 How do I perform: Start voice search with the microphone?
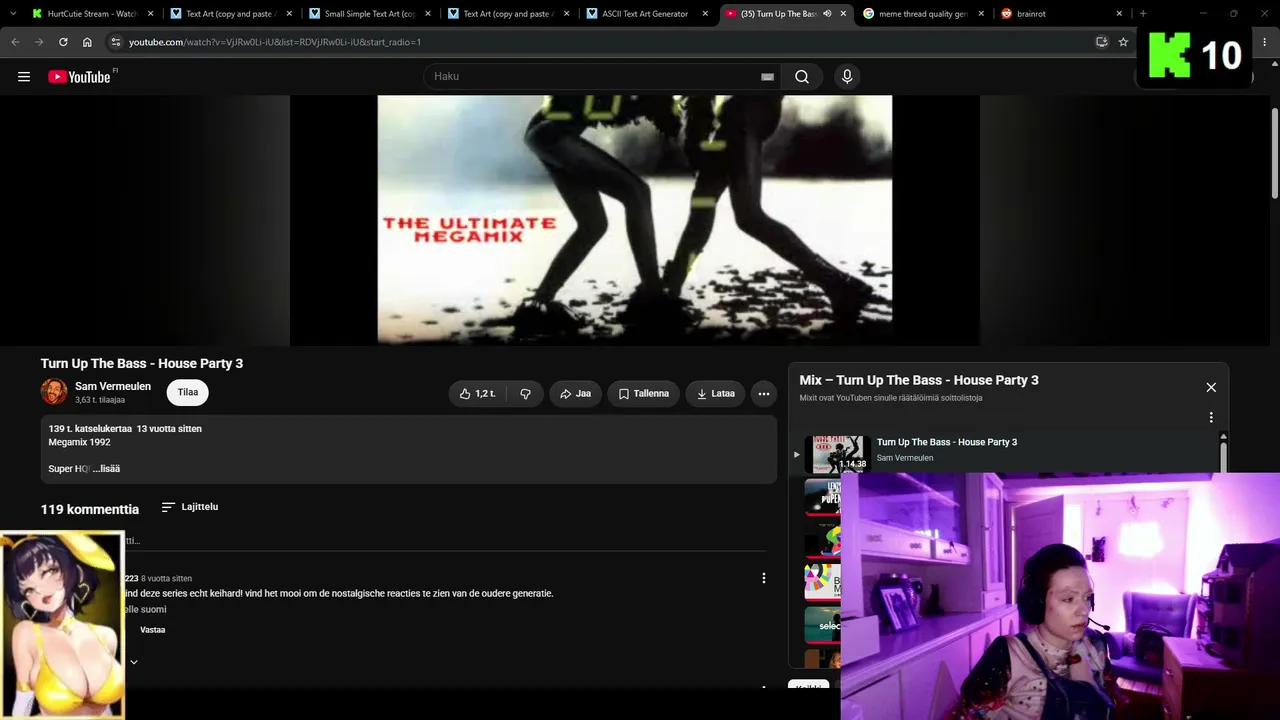click(x=847, y=77)
